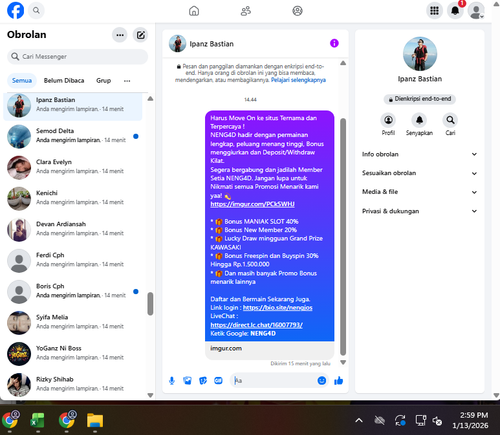The image size is (500, 435).
Task: Open Boris Cph conversation
Action: 73,292
